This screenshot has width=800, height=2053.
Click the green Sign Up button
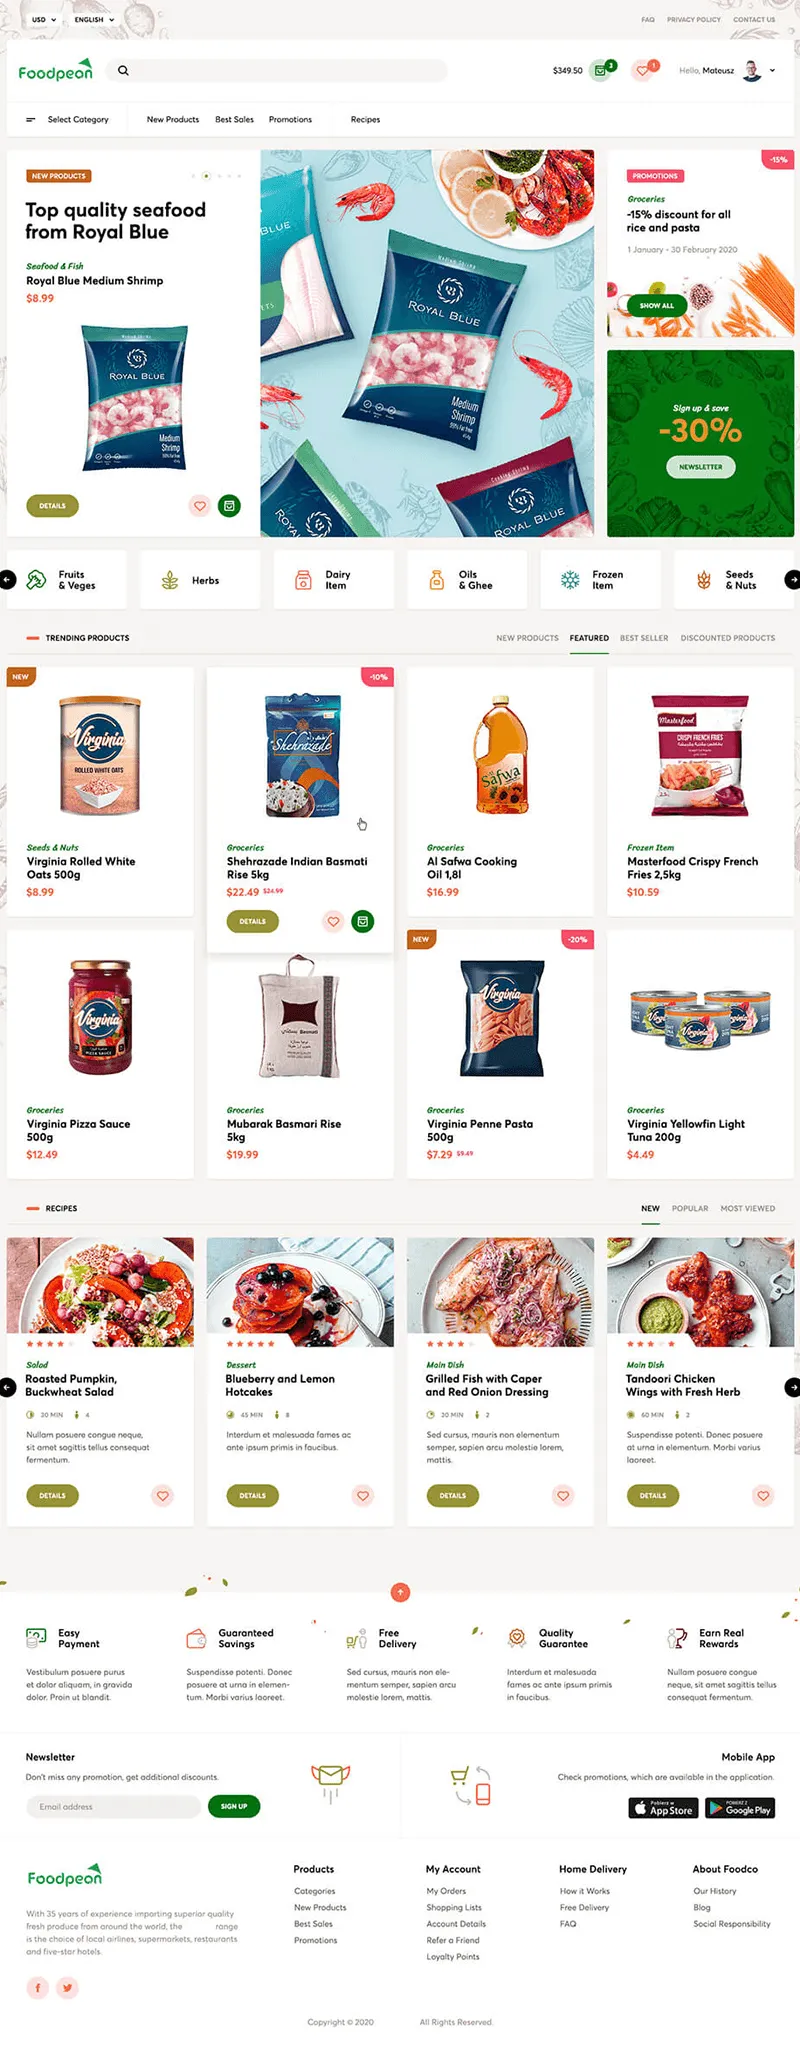234,1806
